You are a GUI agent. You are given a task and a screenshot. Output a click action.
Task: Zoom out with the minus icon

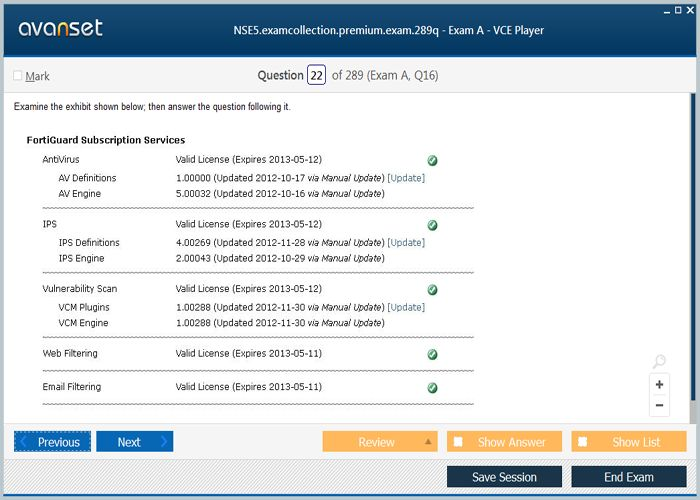pyautogui.click(x=659, y=405)
